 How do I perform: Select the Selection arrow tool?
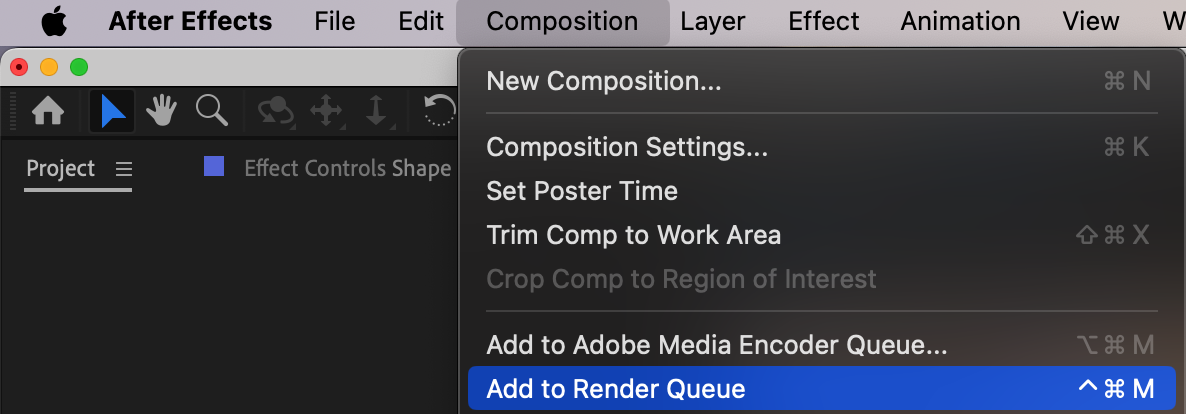pos(112,111)
